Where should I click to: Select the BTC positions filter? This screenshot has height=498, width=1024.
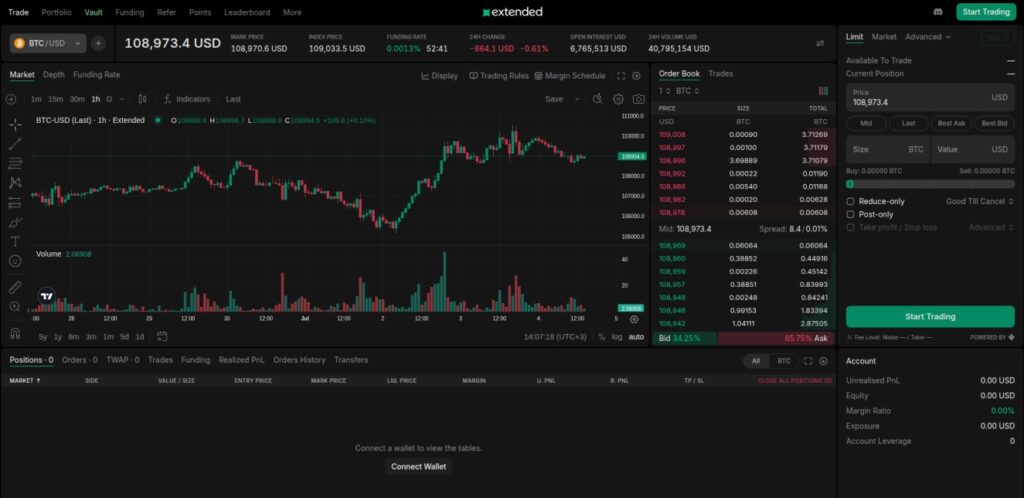click(x=784, y=361)
